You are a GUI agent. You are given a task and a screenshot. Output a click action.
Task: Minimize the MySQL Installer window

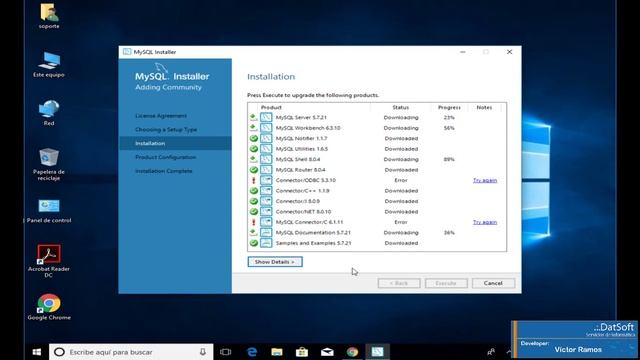pos(463,52)
